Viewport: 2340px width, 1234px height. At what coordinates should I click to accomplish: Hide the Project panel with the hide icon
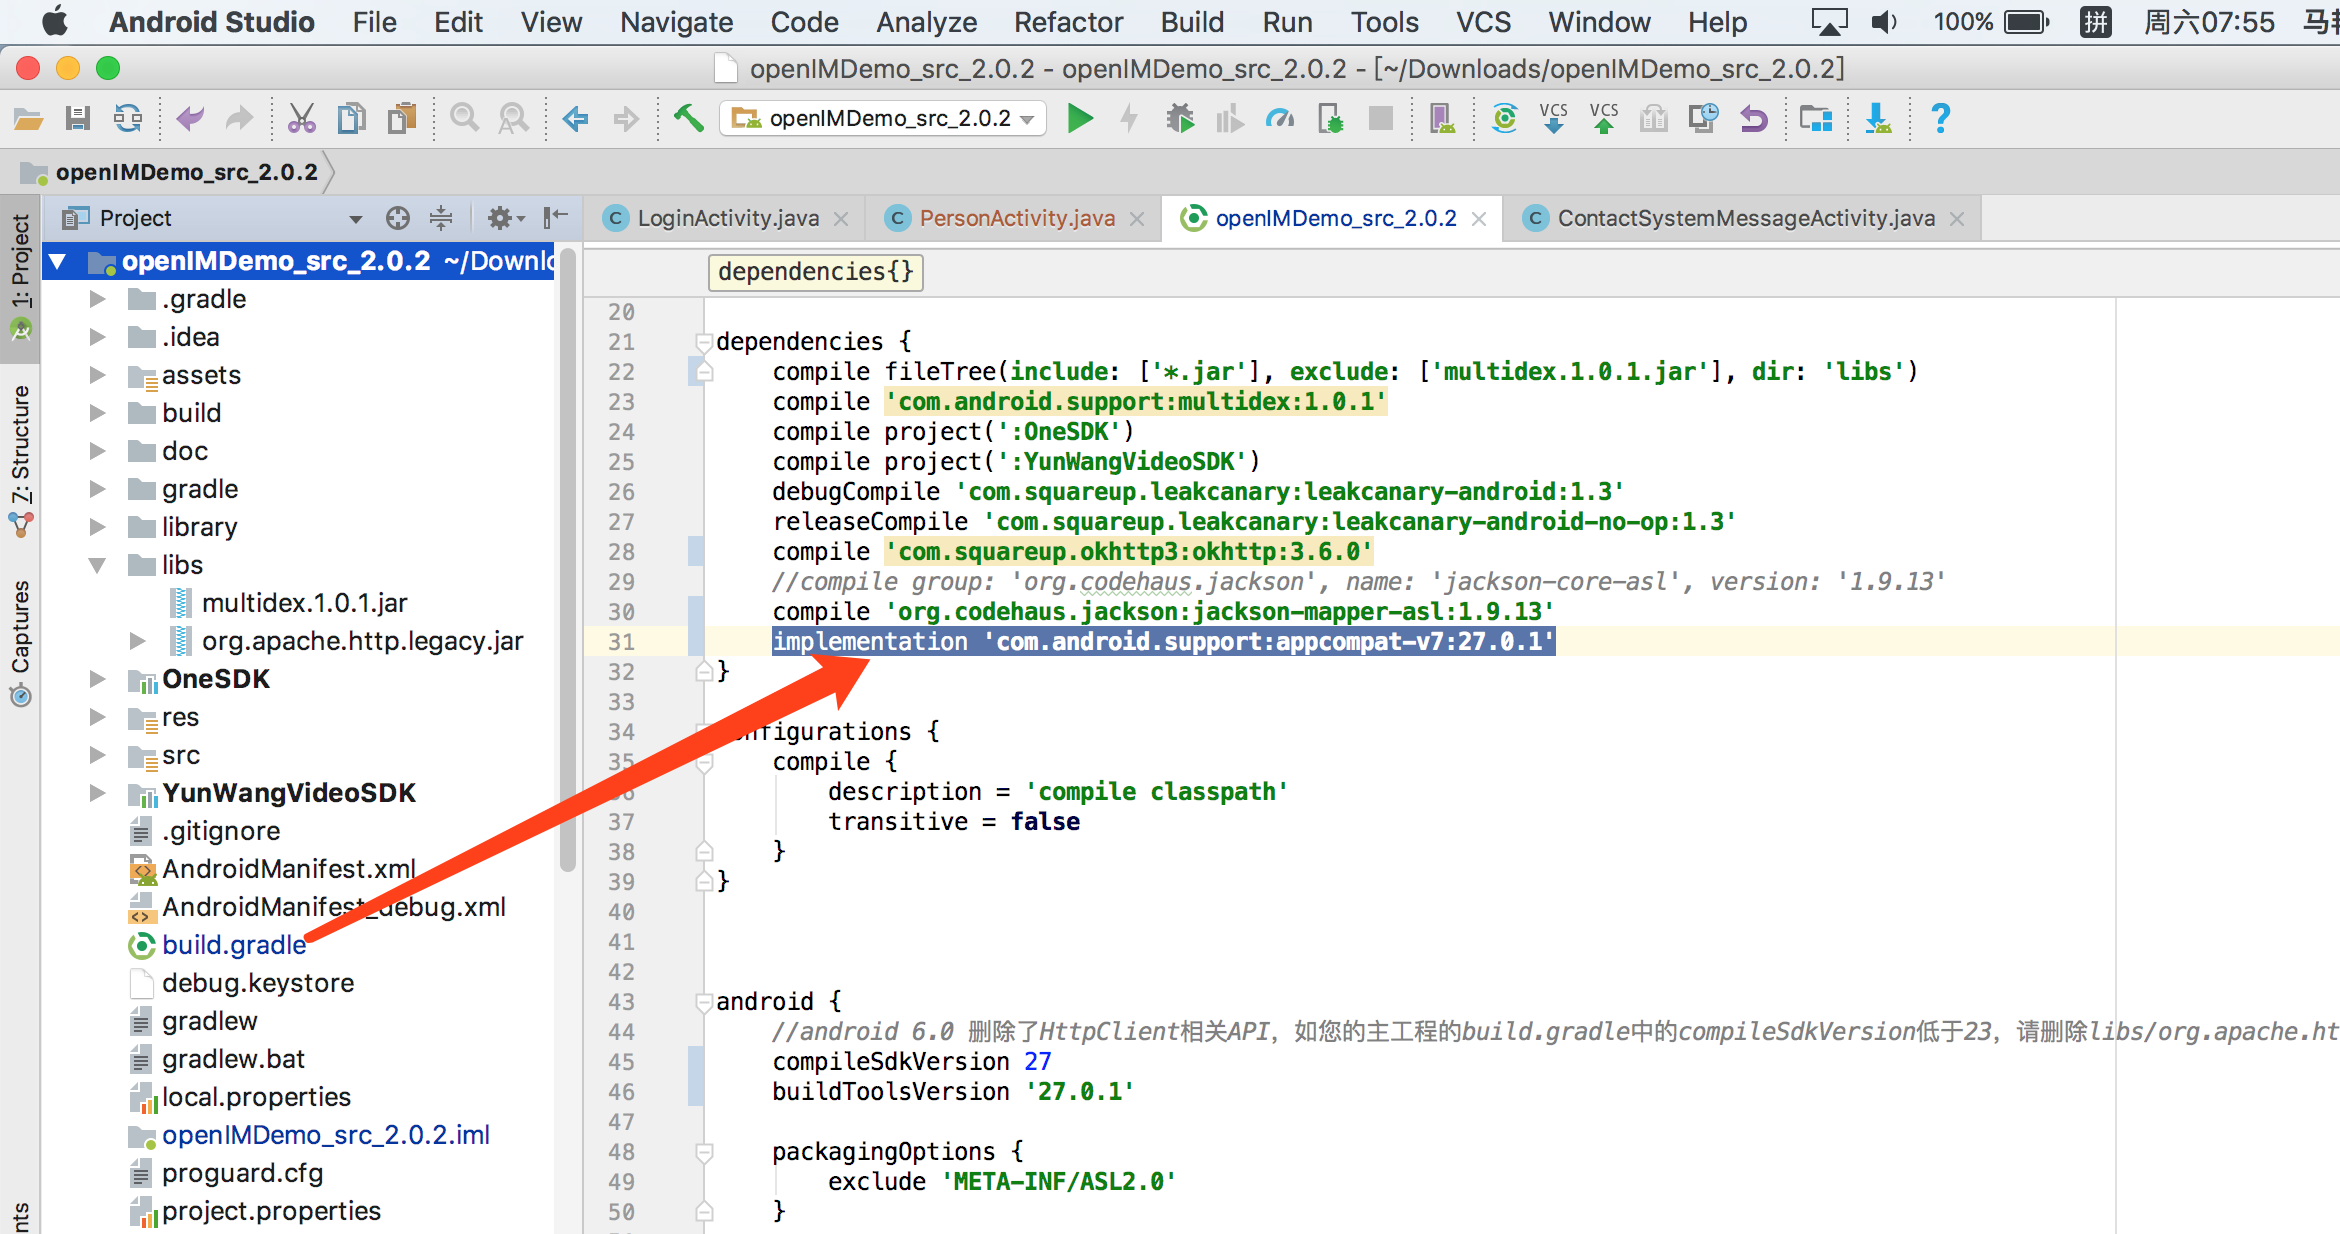(556, 217)
